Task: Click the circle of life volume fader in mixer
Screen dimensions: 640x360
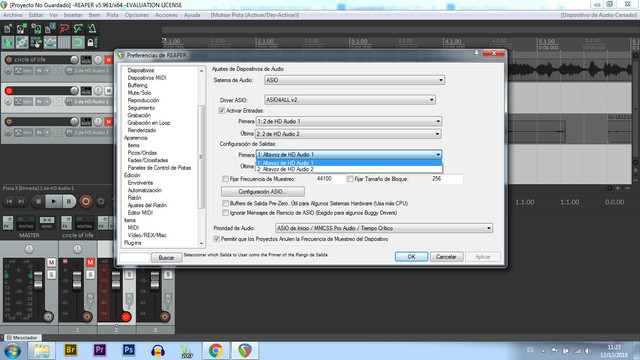Action: (x=77, y=280)
